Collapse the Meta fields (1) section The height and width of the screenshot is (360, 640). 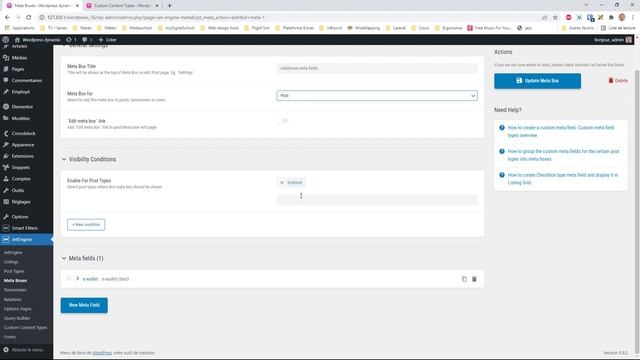point(64,258)
